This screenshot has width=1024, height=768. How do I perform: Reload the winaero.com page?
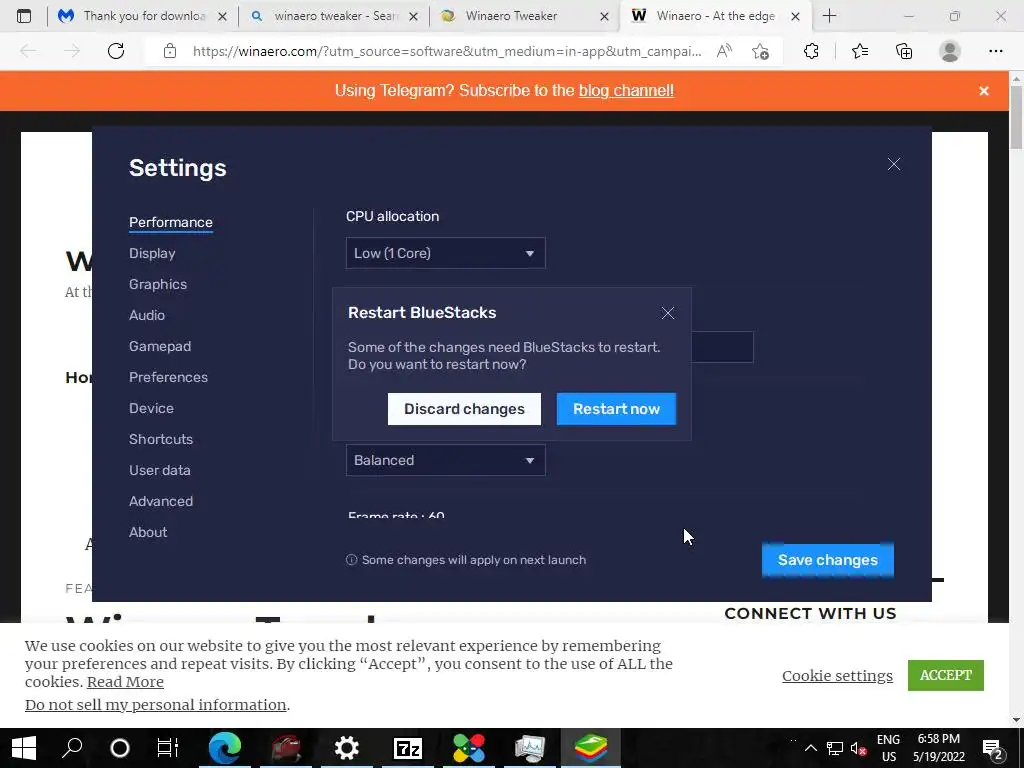click(x=116, y=51)
